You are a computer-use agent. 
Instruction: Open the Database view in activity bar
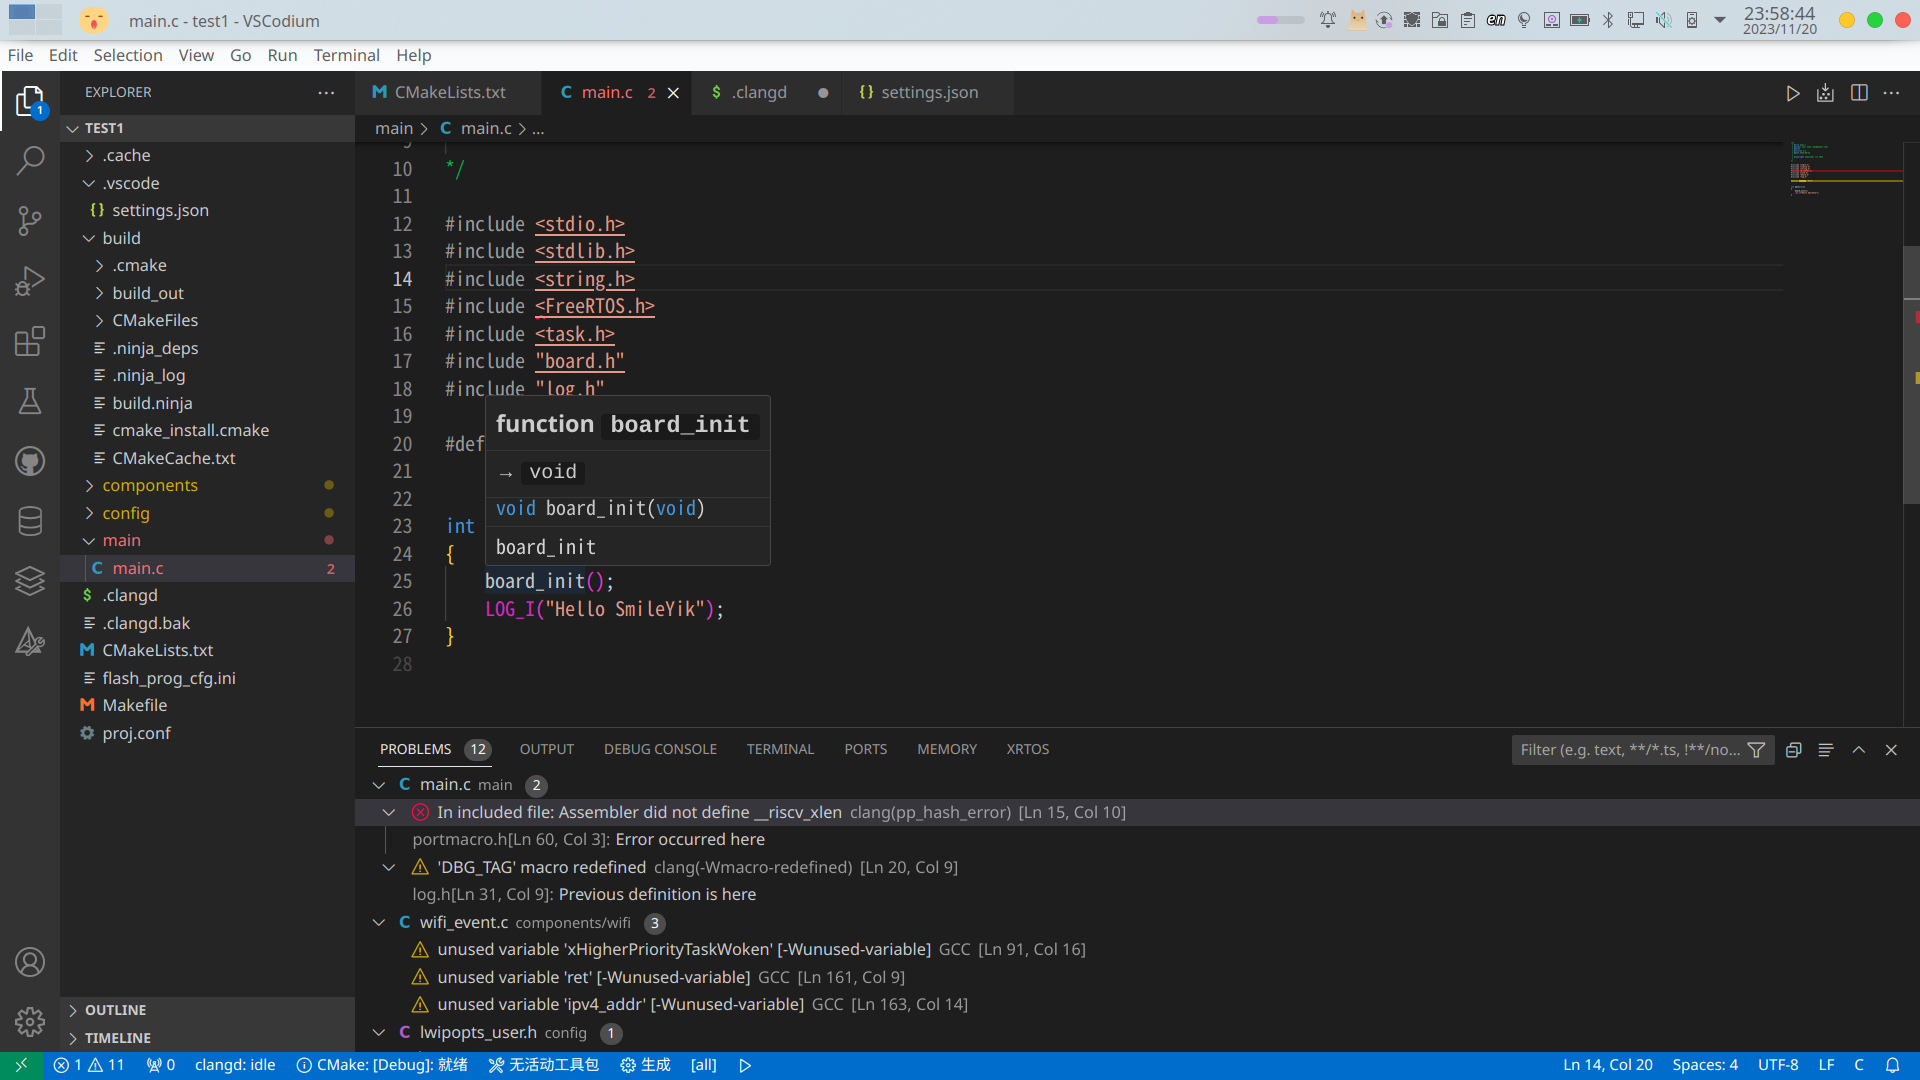30,521
